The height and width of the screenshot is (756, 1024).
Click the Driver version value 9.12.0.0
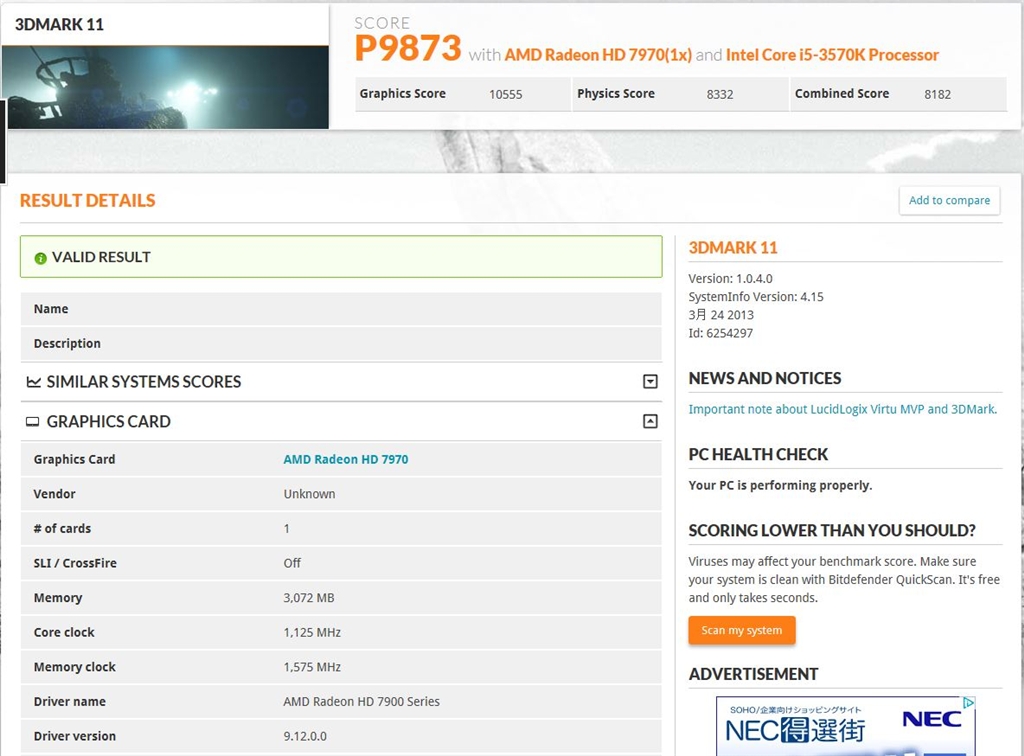305,736
